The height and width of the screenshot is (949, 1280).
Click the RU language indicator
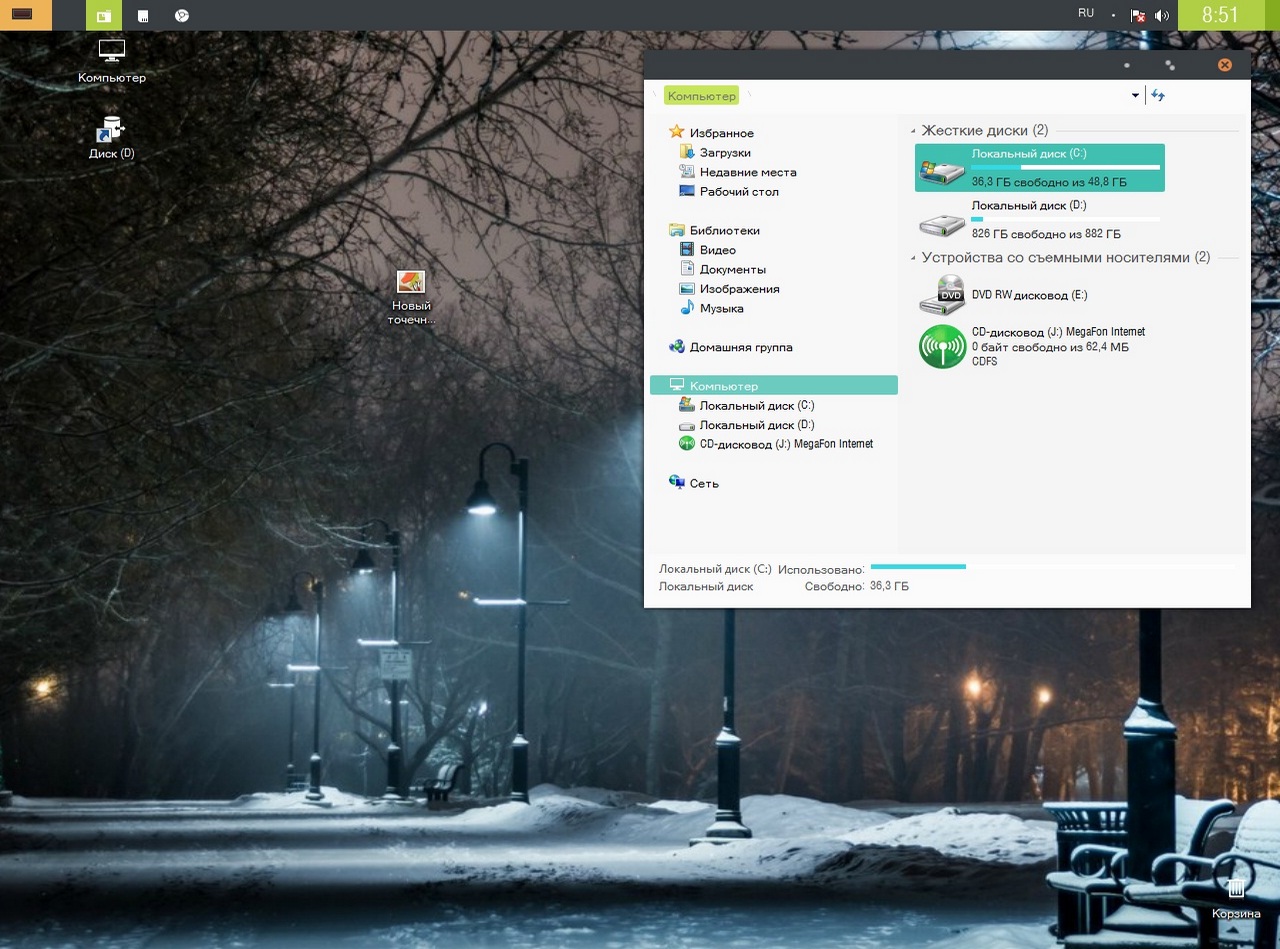coord(1086,14)
